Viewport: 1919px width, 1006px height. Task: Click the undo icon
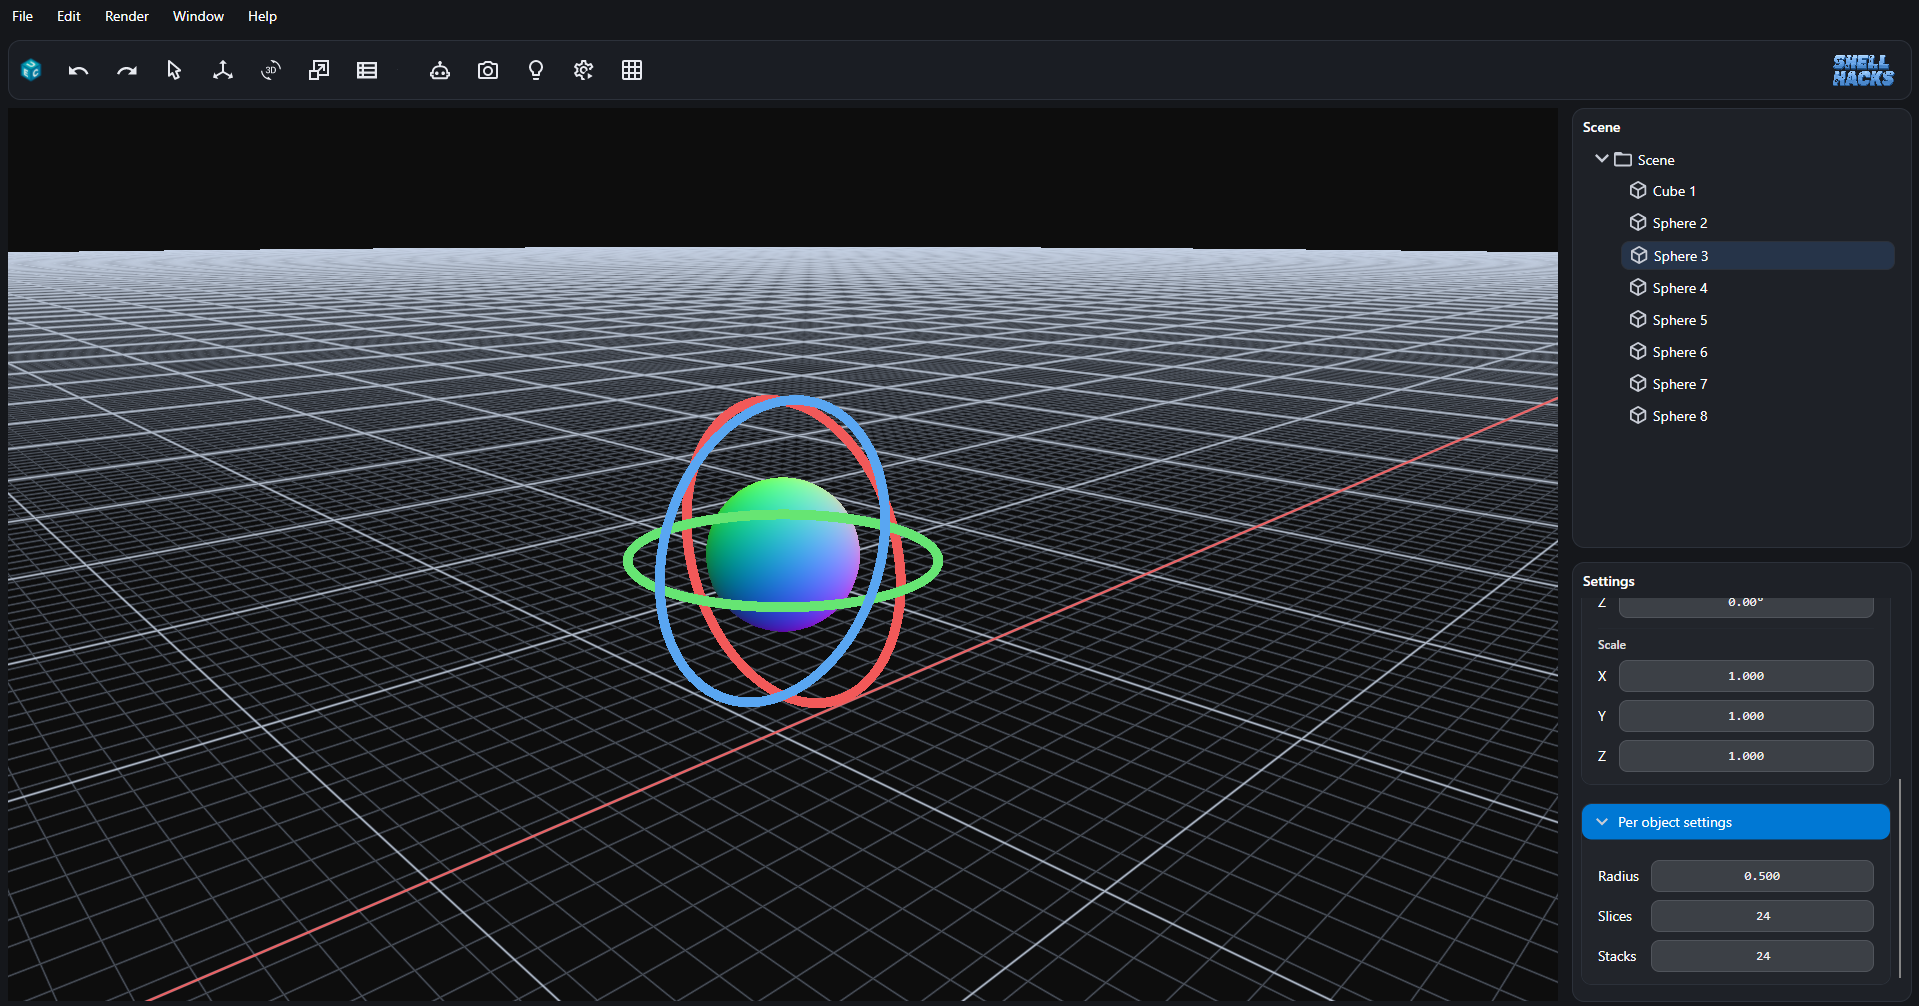pyautogui.click(x=78, y=70)
